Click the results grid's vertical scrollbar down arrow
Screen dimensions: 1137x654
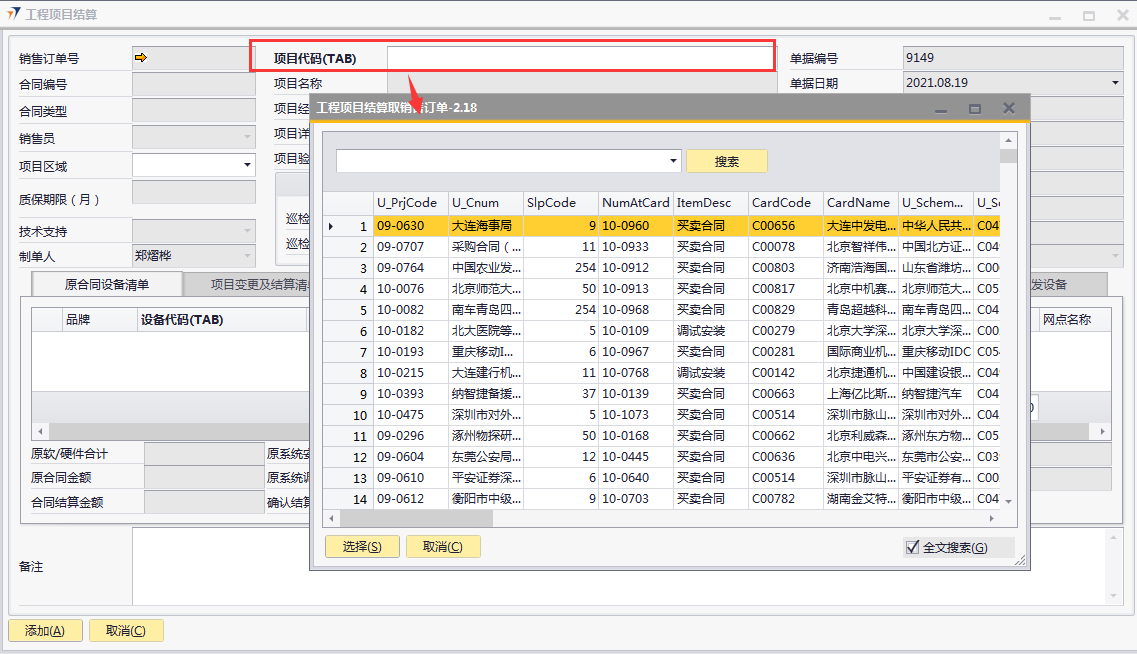click(x=1008, y=500)
